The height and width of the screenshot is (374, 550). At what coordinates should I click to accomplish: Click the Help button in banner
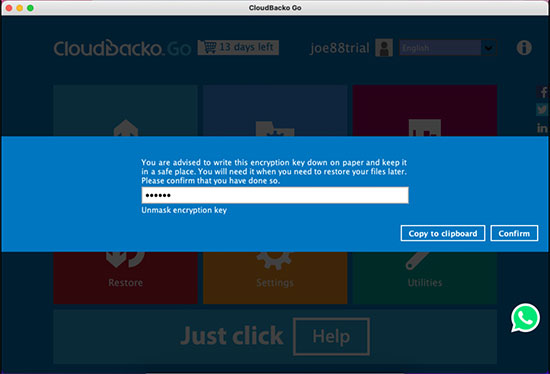(x=331, y=336)
